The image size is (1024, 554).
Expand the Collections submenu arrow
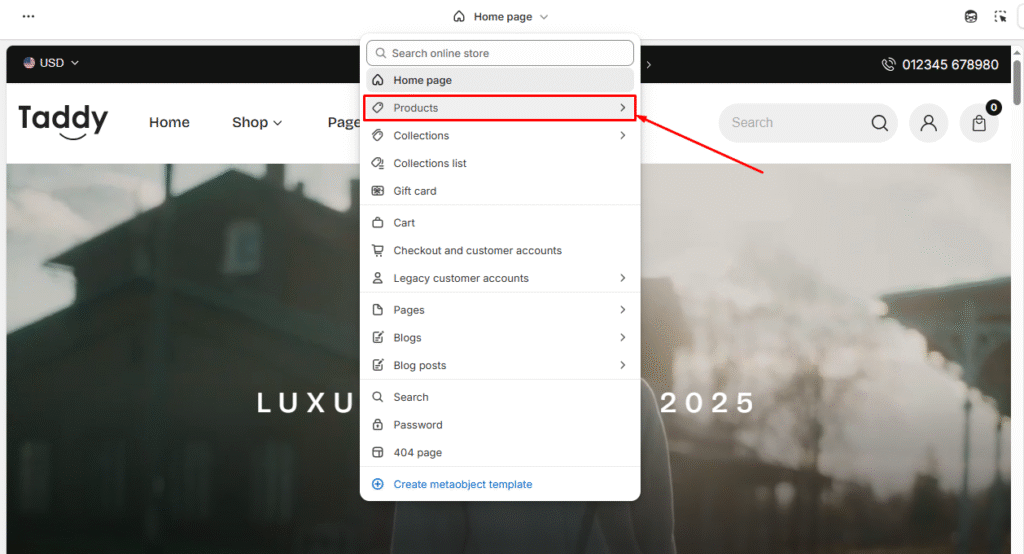point(622,136)
